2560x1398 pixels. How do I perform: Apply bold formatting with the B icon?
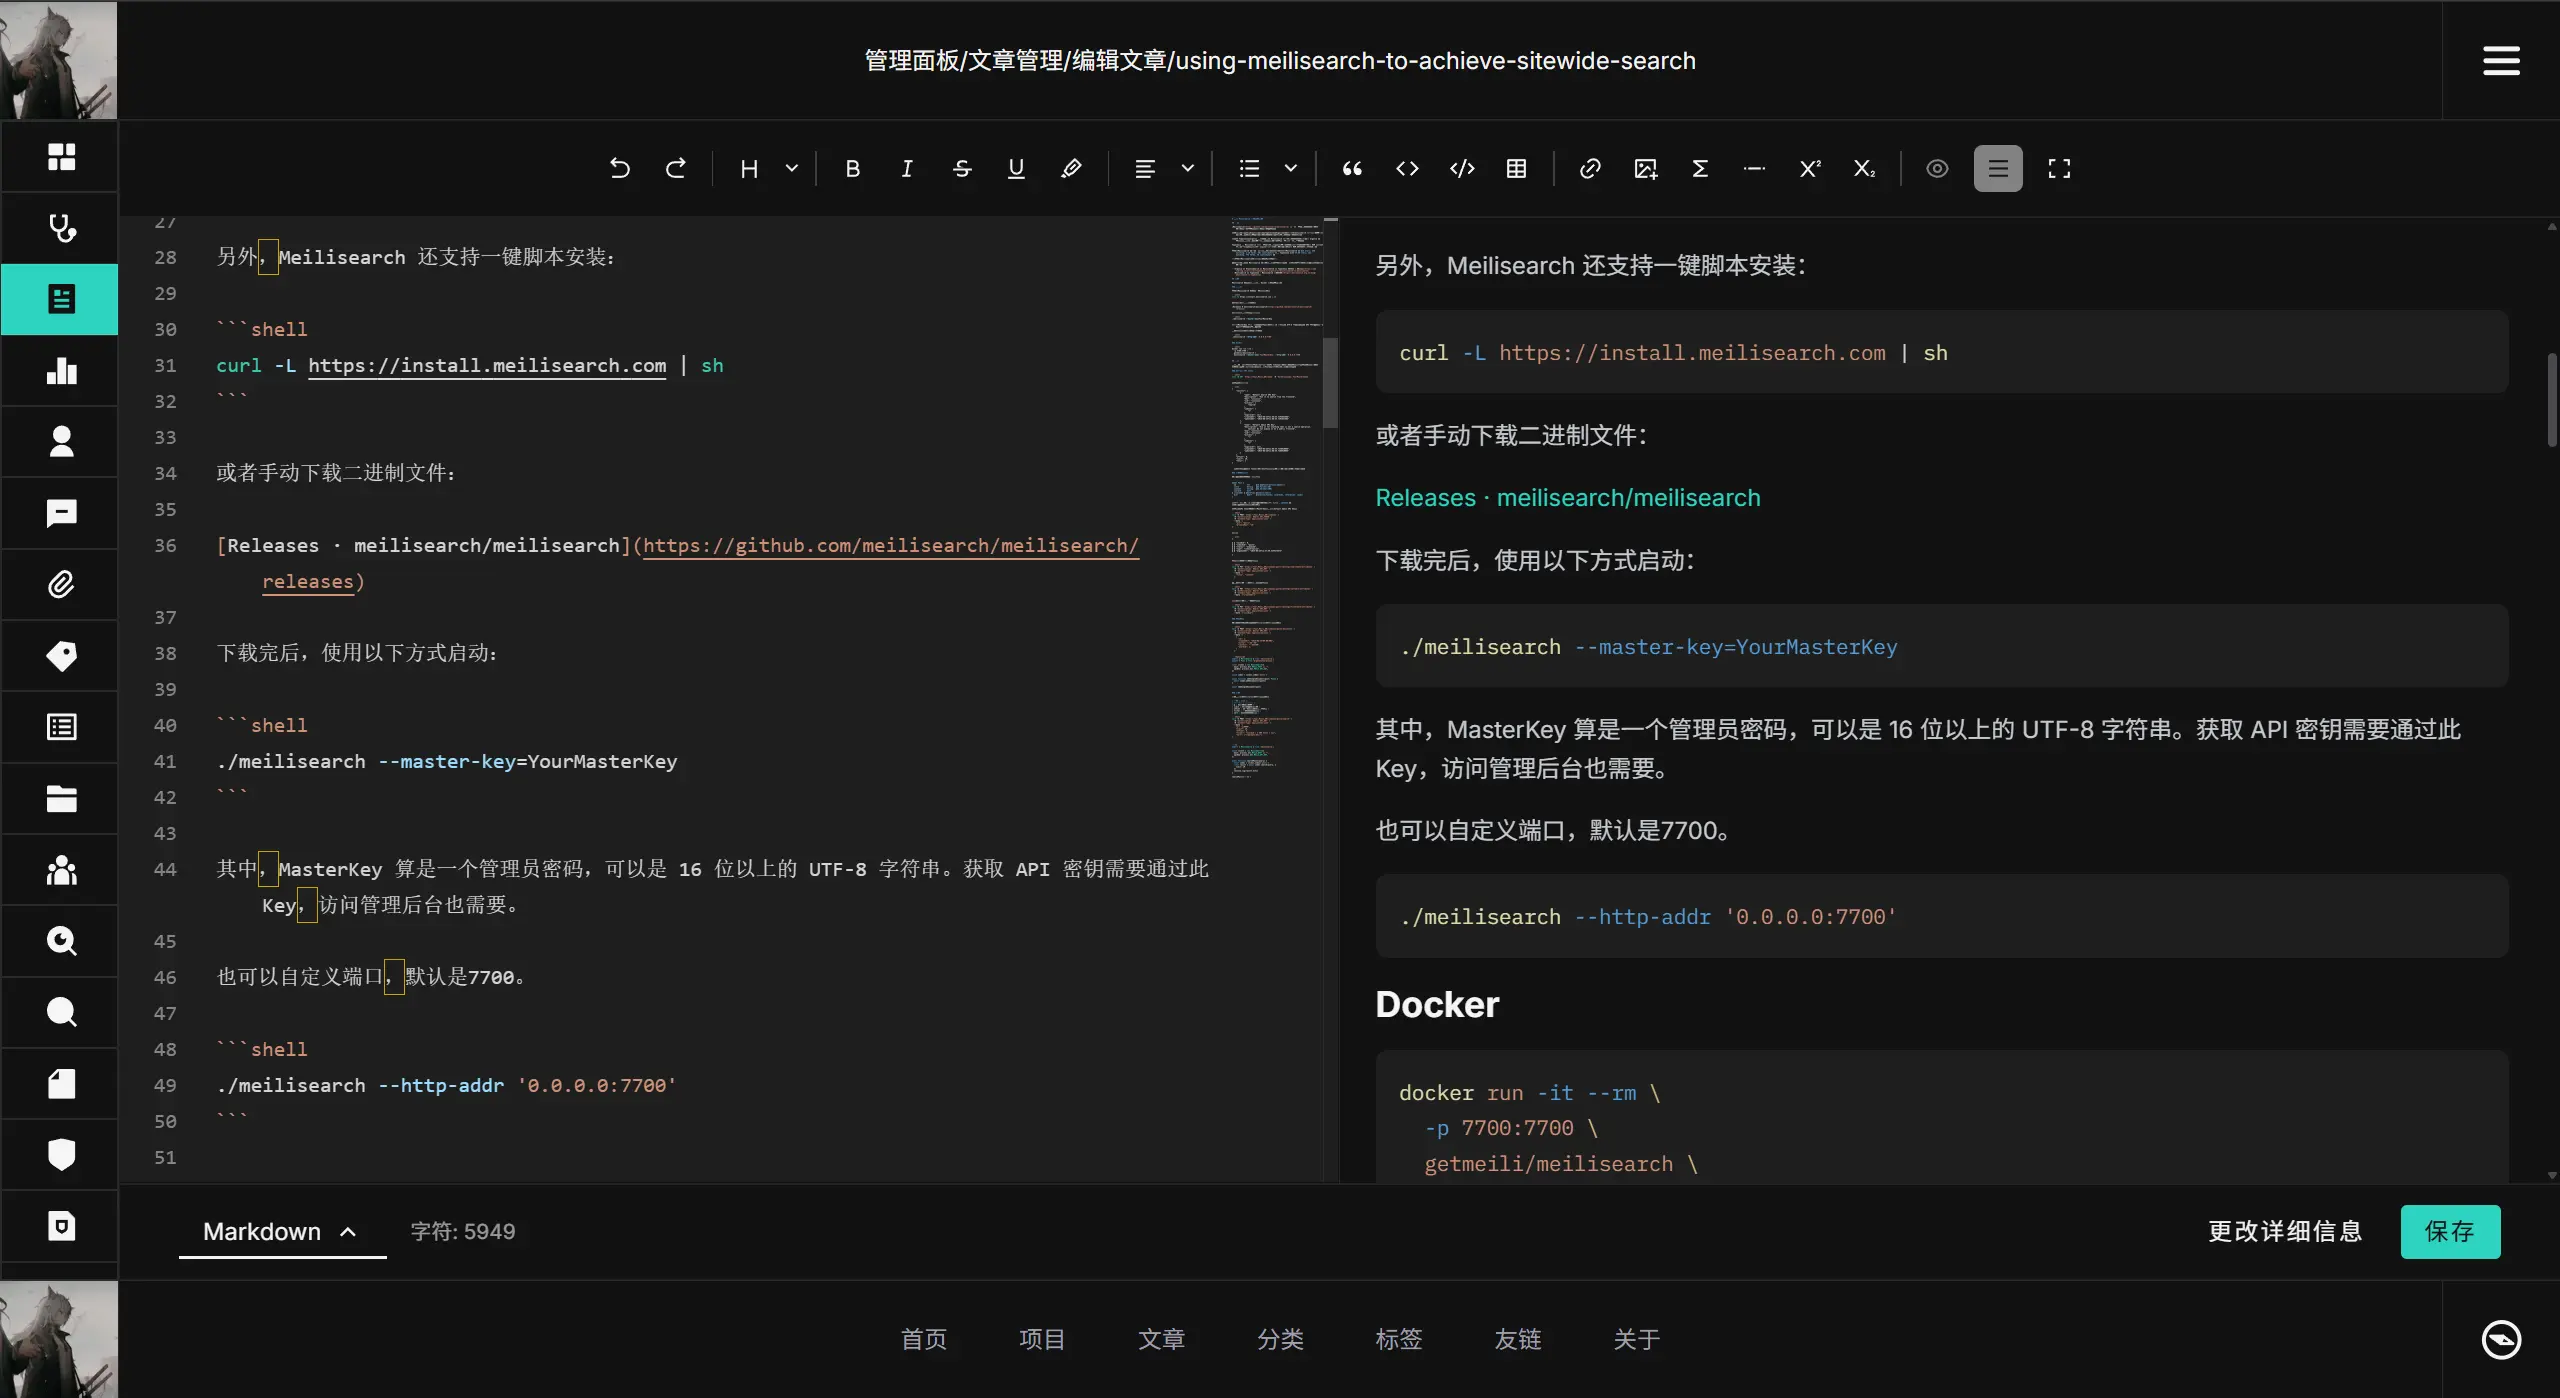[852, 169]
